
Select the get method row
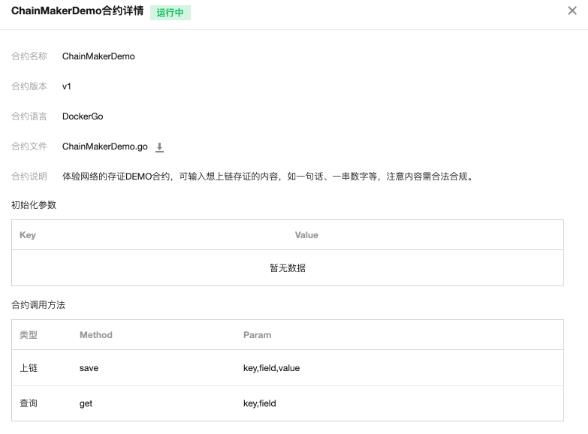tap(287, 403)
